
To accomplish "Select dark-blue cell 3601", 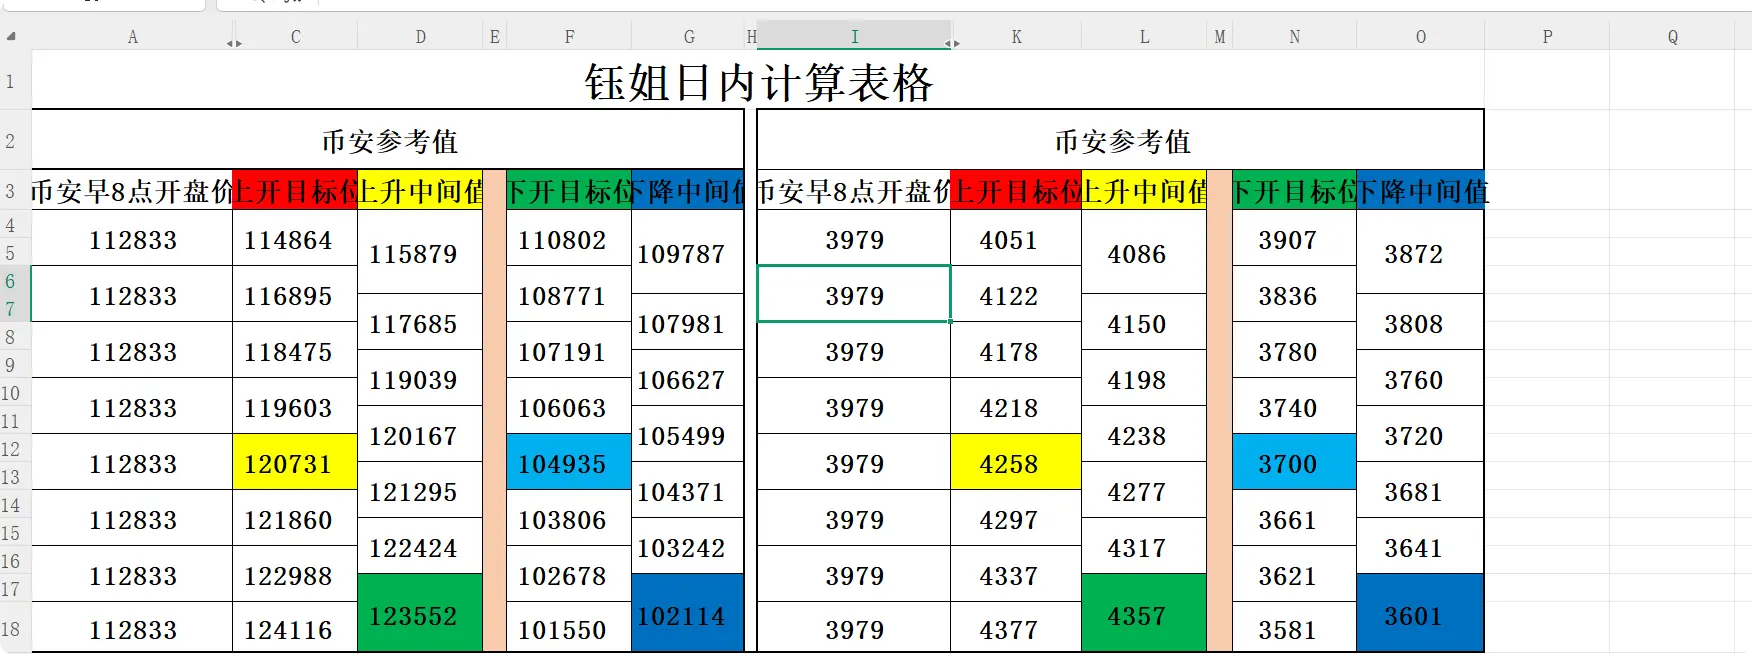I will [1420, 614].
